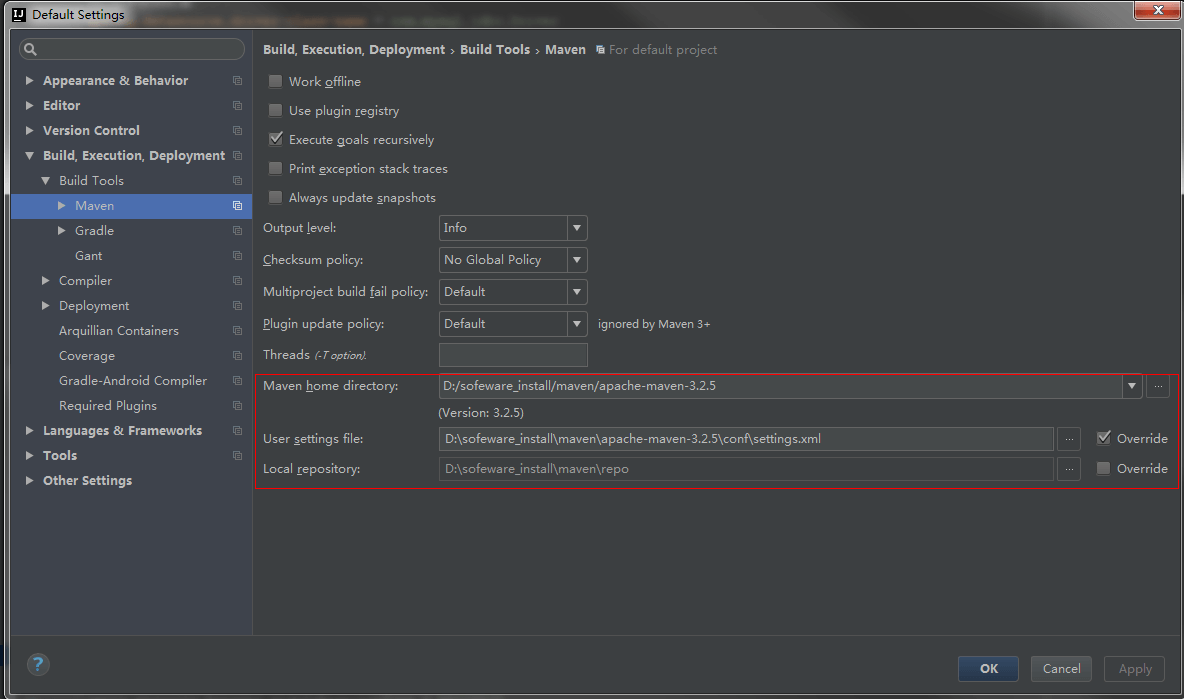This screenshot has width=1184, height=699.
Task: Click 'ignored by Maven 3+' note
Action: click(654, 324)
